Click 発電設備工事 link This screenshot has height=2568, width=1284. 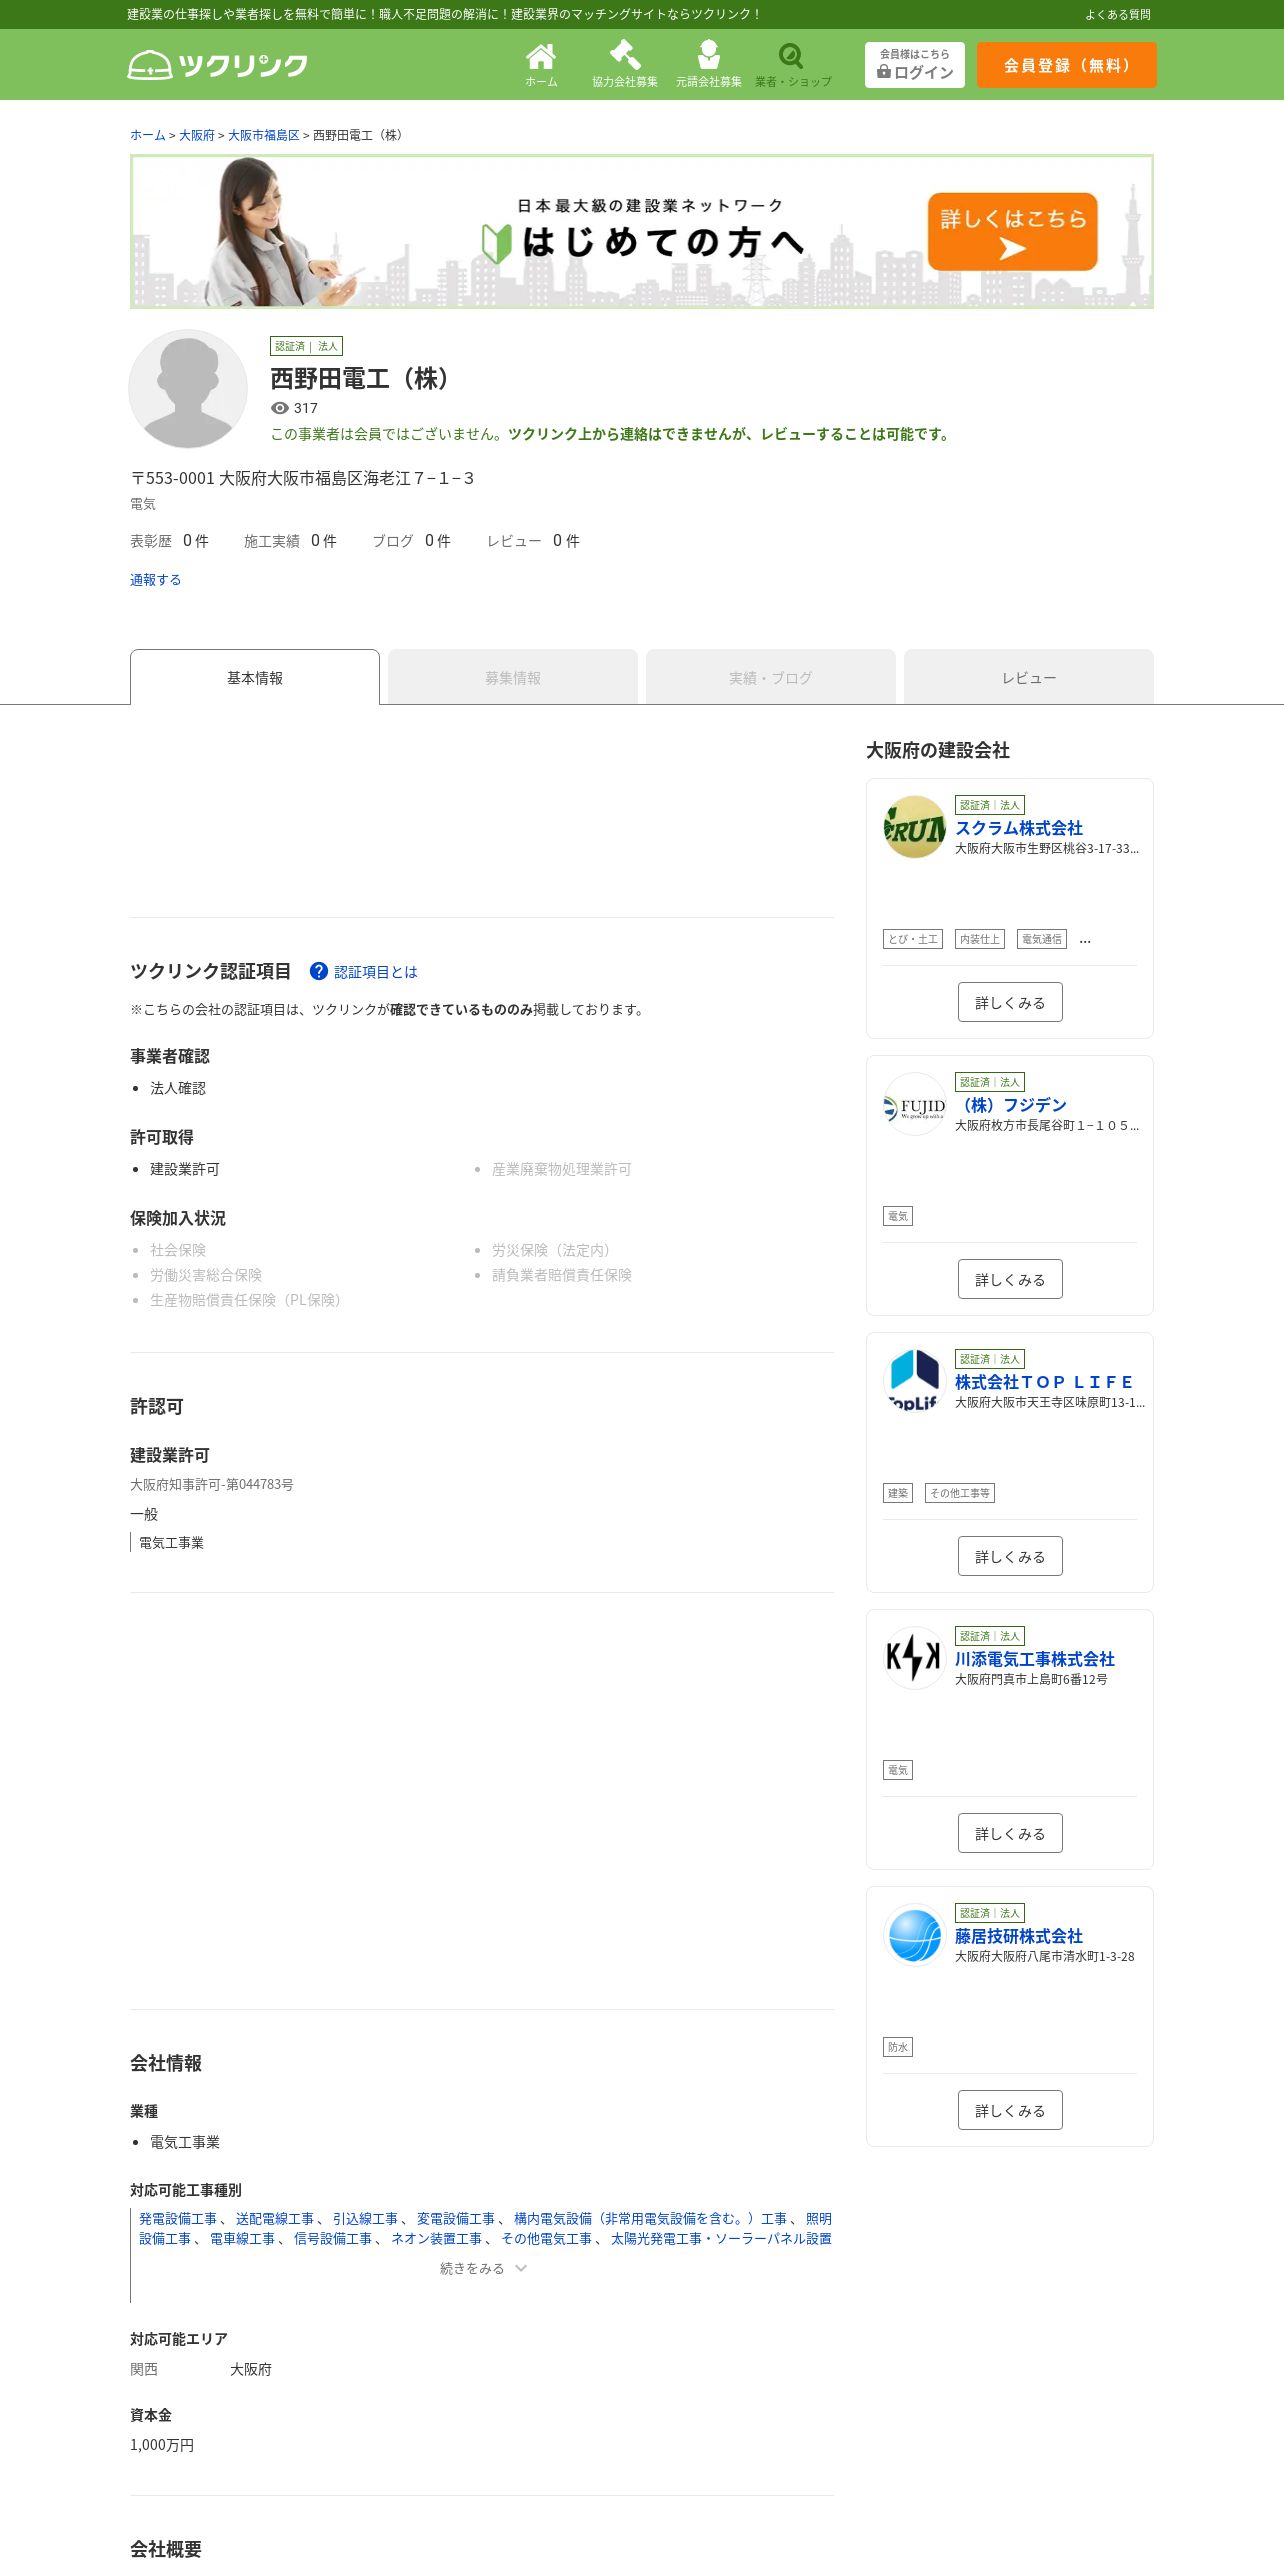(178, 2218)
